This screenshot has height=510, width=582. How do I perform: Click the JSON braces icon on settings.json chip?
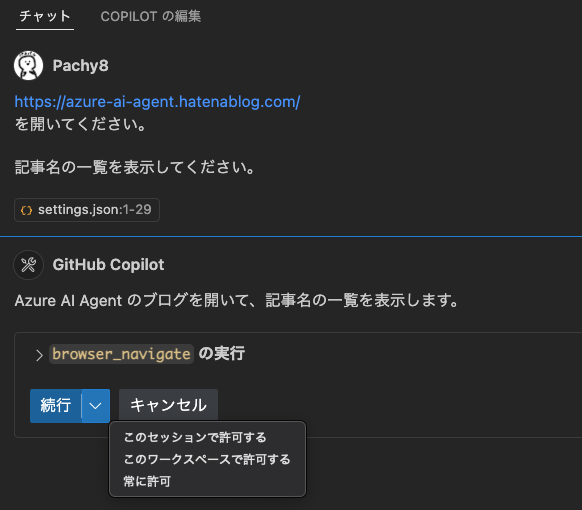(26, 210)
